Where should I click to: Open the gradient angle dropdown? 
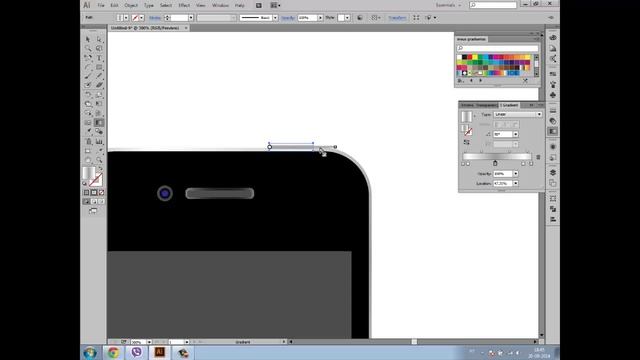pyautogui.click(x=516, y=134)
